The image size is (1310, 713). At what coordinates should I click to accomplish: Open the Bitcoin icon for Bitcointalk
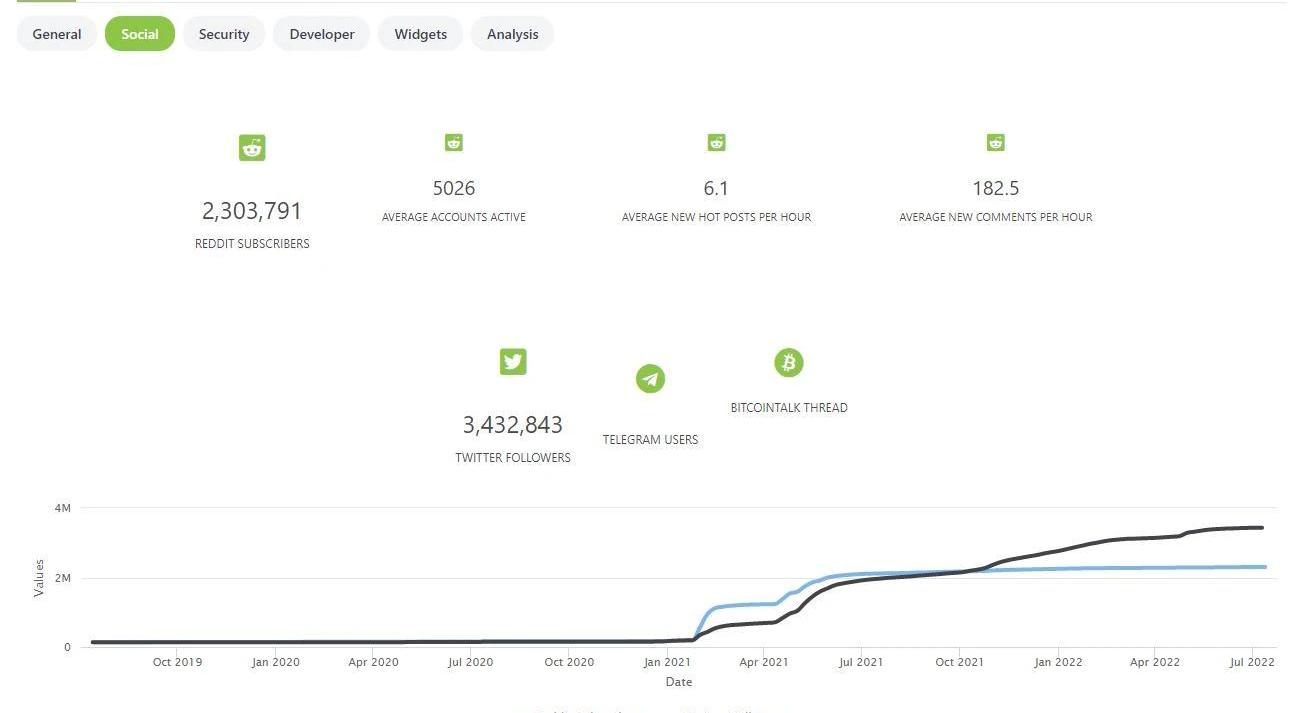pos(789,362)
